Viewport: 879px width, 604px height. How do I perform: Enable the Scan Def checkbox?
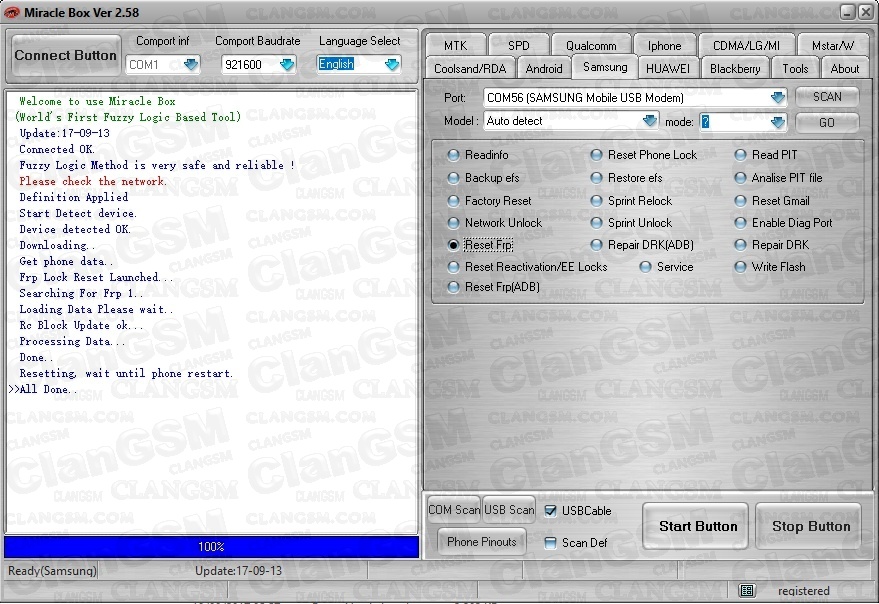point(550,543)
